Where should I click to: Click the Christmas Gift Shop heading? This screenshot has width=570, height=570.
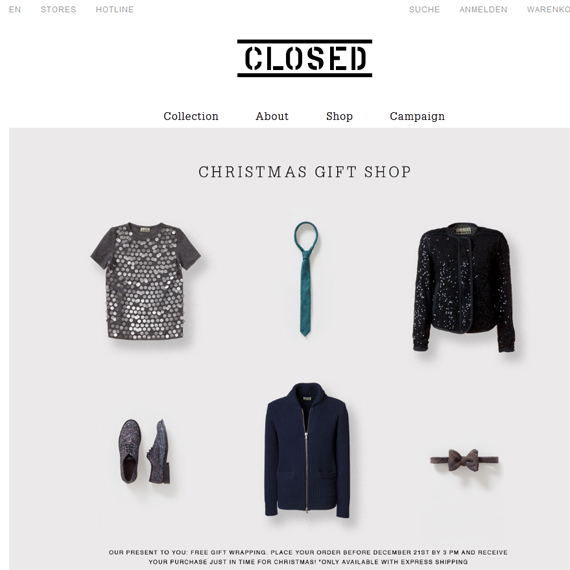305,172
